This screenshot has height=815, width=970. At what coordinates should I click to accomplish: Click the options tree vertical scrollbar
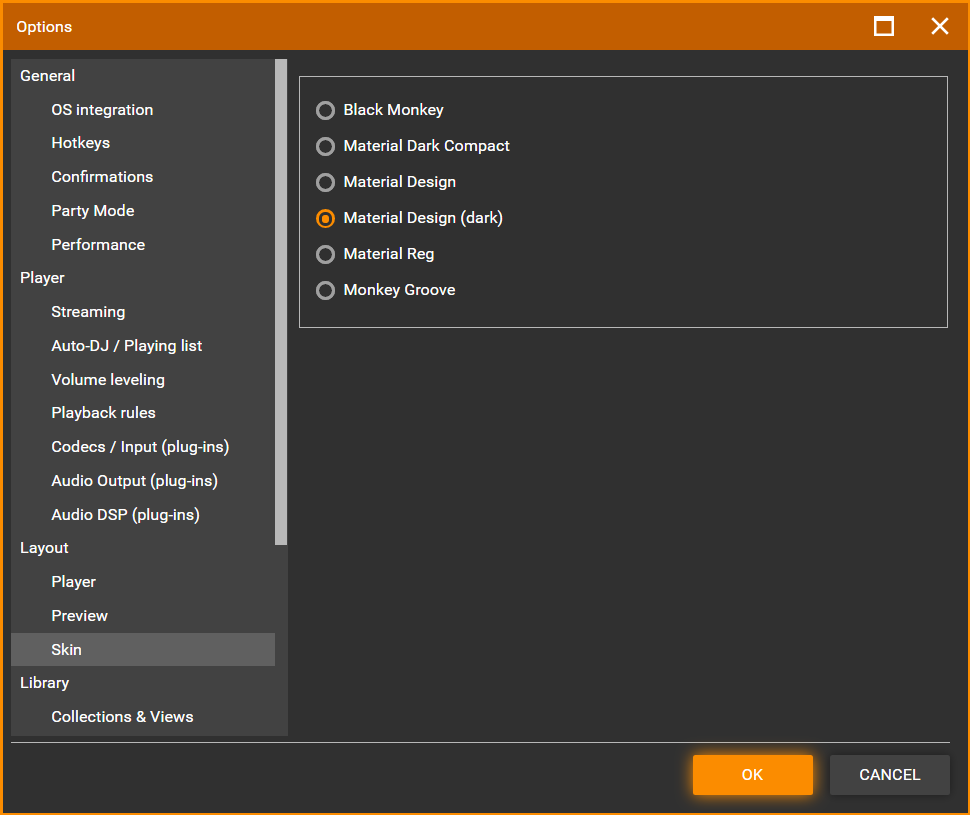[281, 300]
